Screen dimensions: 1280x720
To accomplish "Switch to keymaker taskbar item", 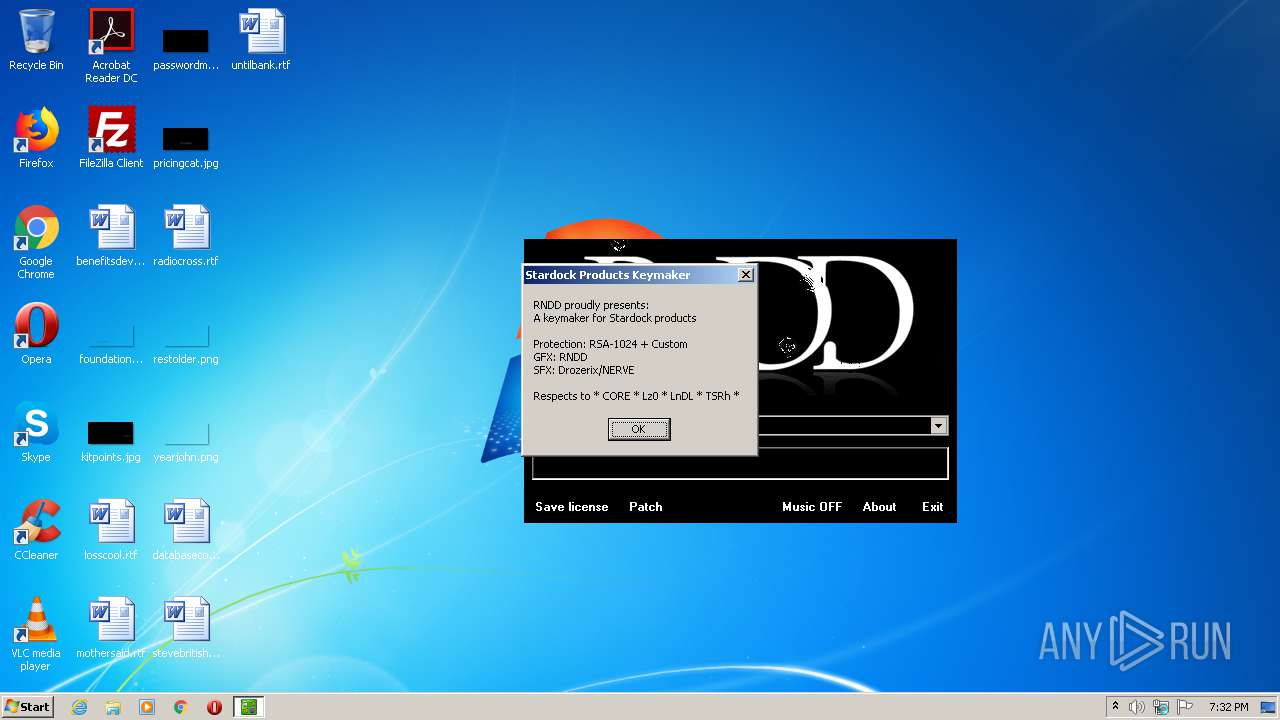I will (248, 707).
